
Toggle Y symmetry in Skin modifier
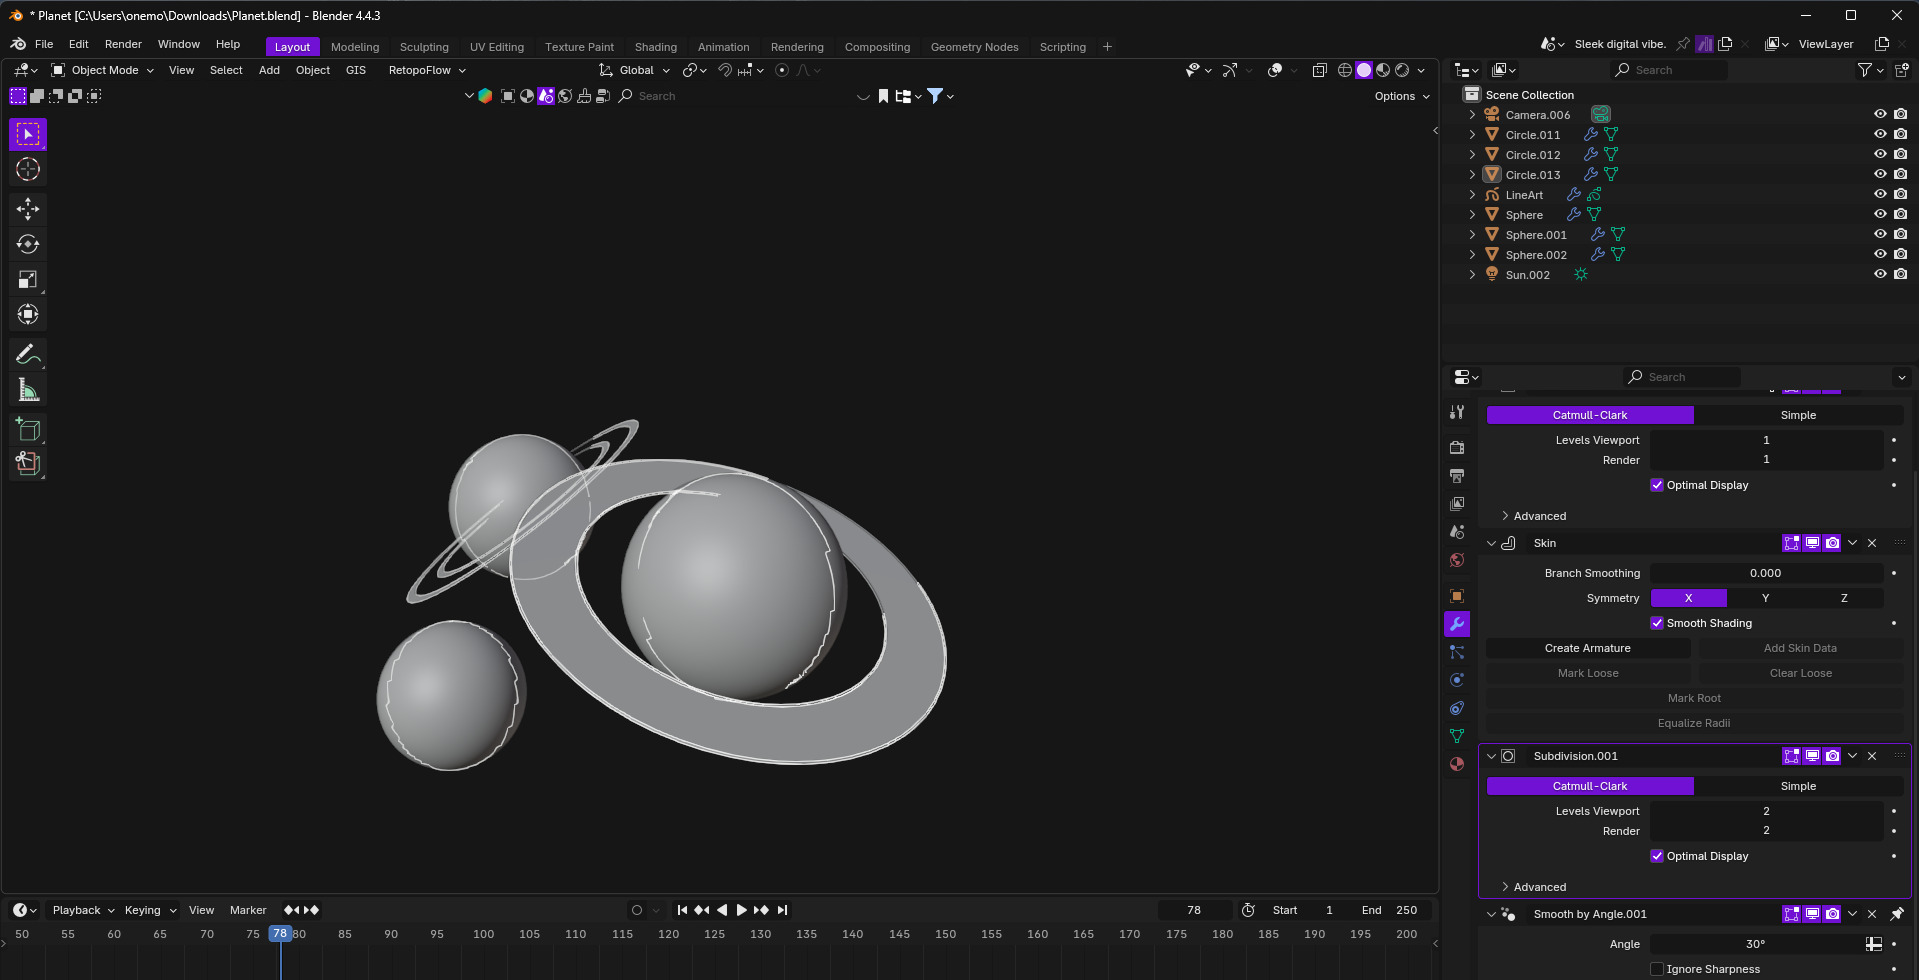pyautogui.click(x=1765, y=598)
